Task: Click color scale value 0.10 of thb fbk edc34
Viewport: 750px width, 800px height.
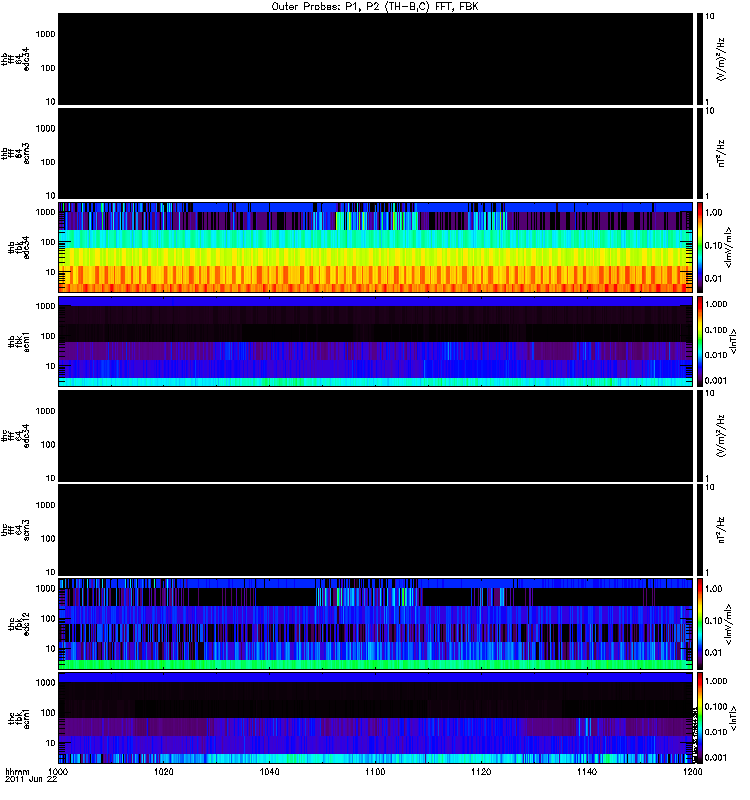Action: pyautogui.click(x=714, y=245)
